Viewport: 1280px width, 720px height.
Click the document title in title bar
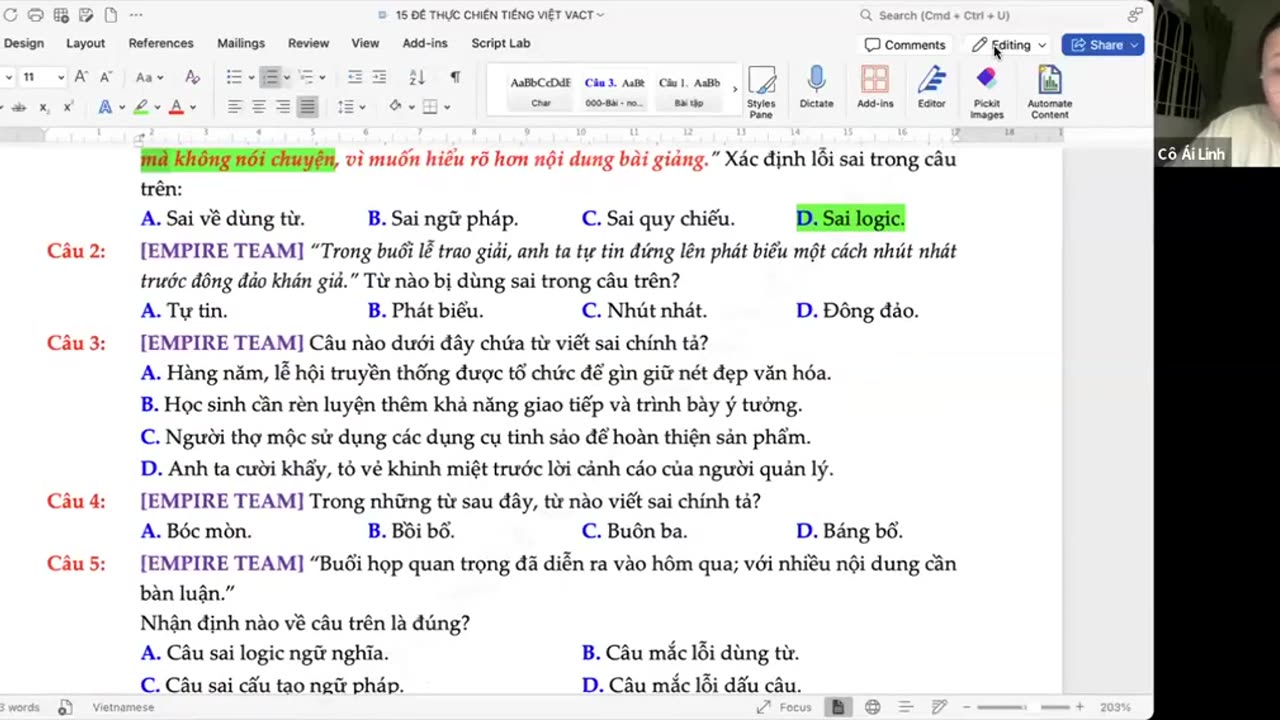coord(496,15)
